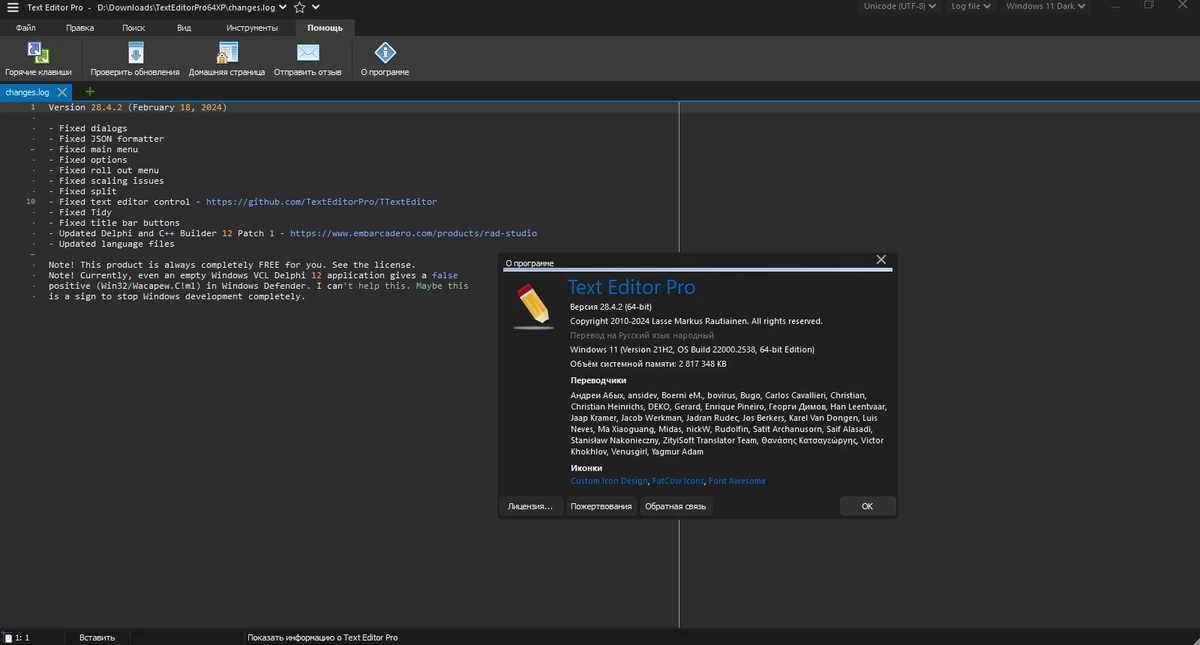
Task: Open the Log file highlighter dropdown
Action: [x=970, y=6]
